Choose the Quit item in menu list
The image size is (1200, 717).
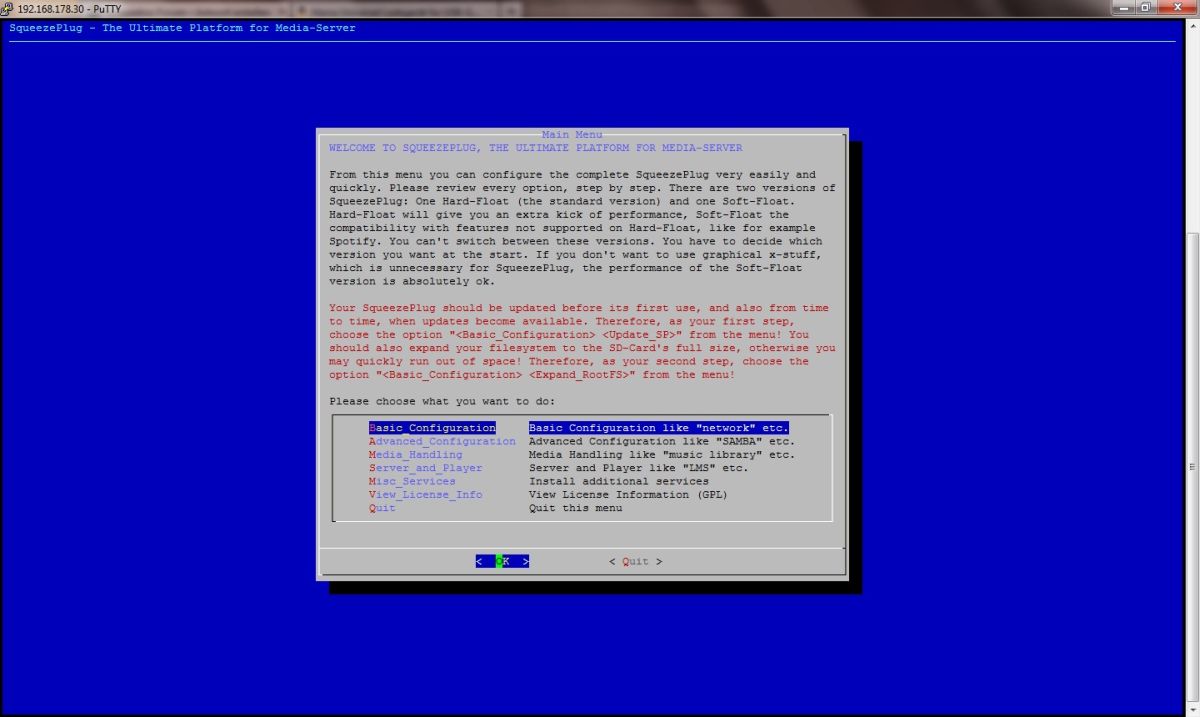382,508
